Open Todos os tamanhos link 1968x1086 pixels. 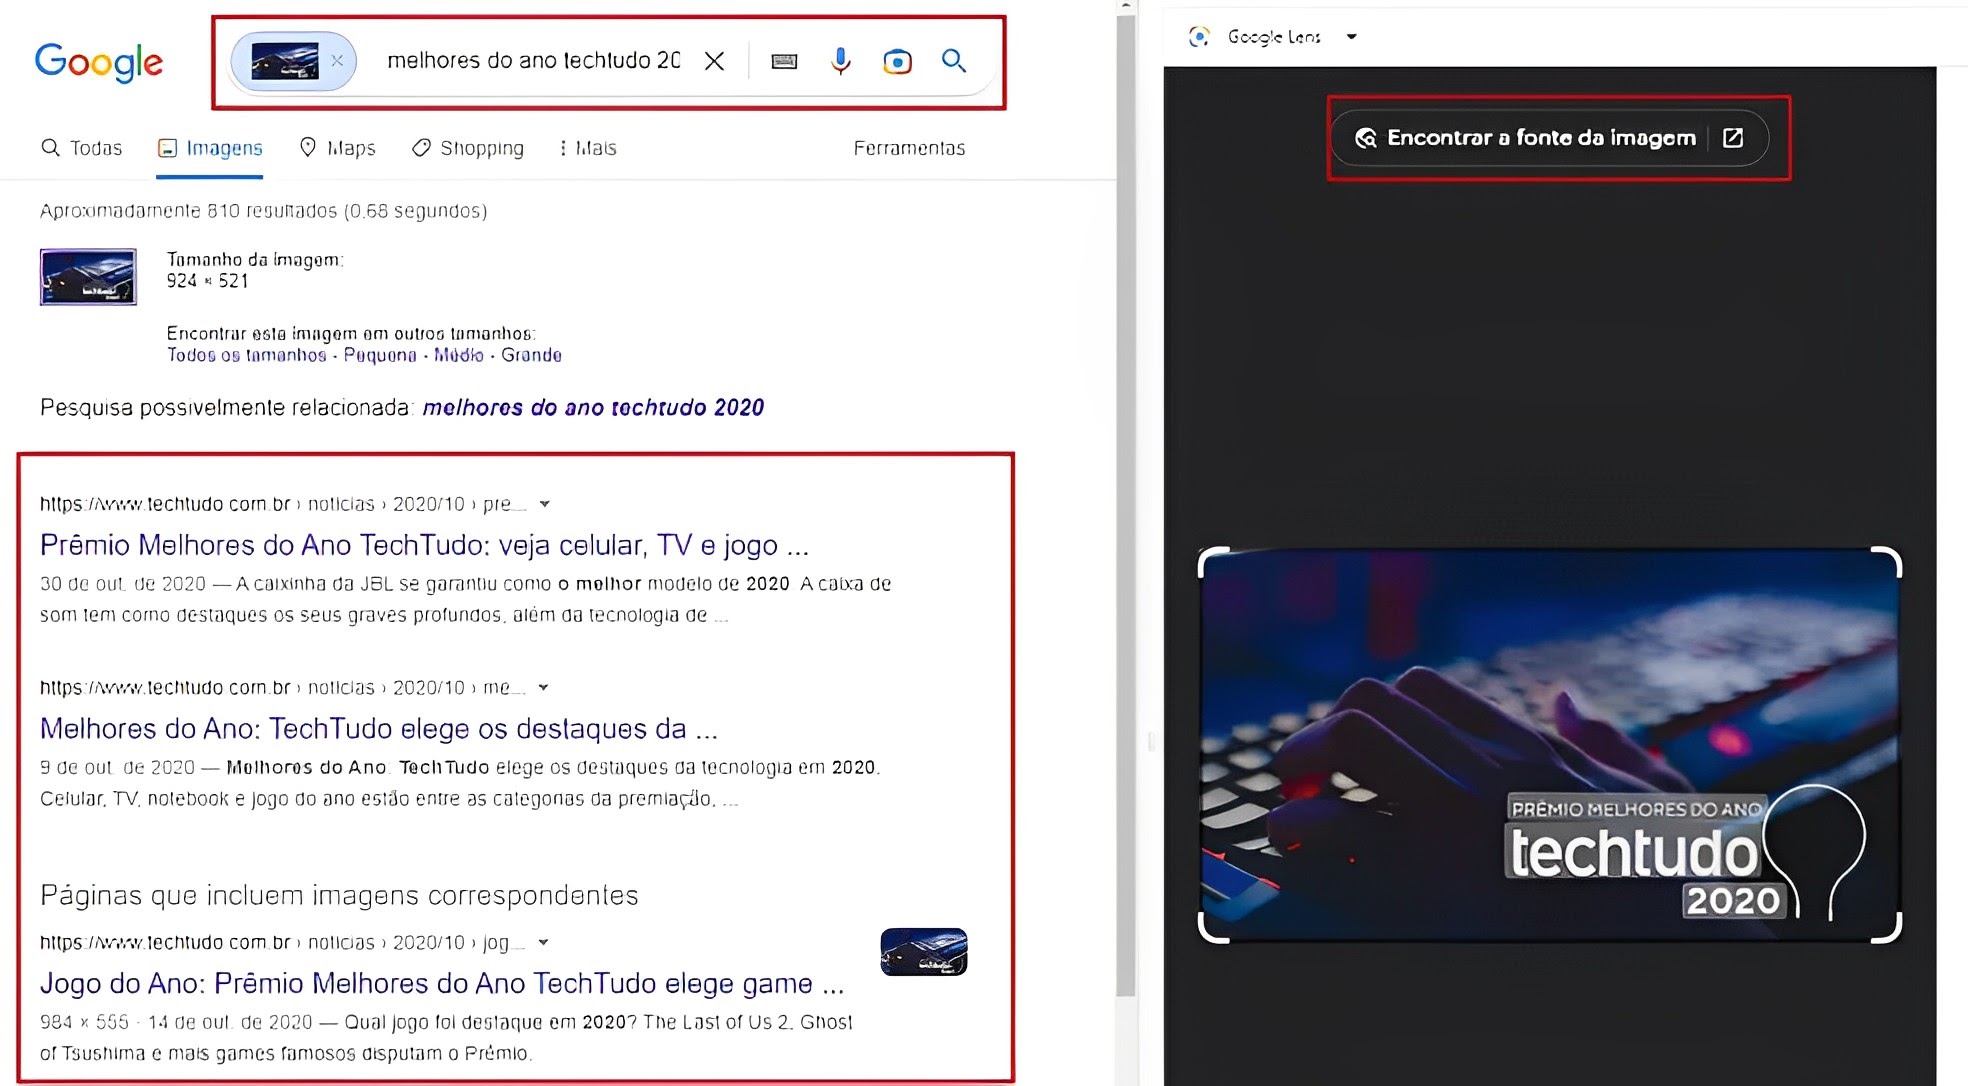click(246, 355)
